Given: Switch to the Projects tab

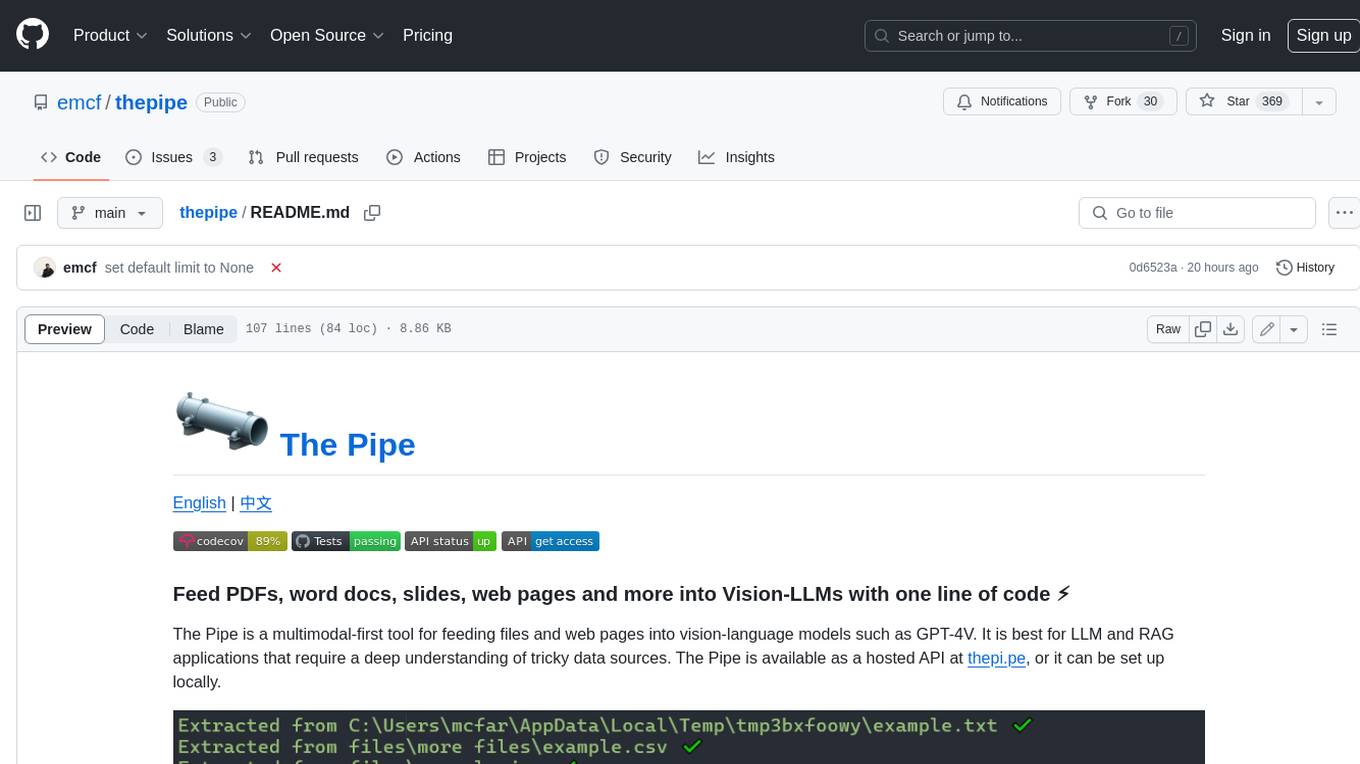Looking at the screenshot, I should (x=527, y=157).
